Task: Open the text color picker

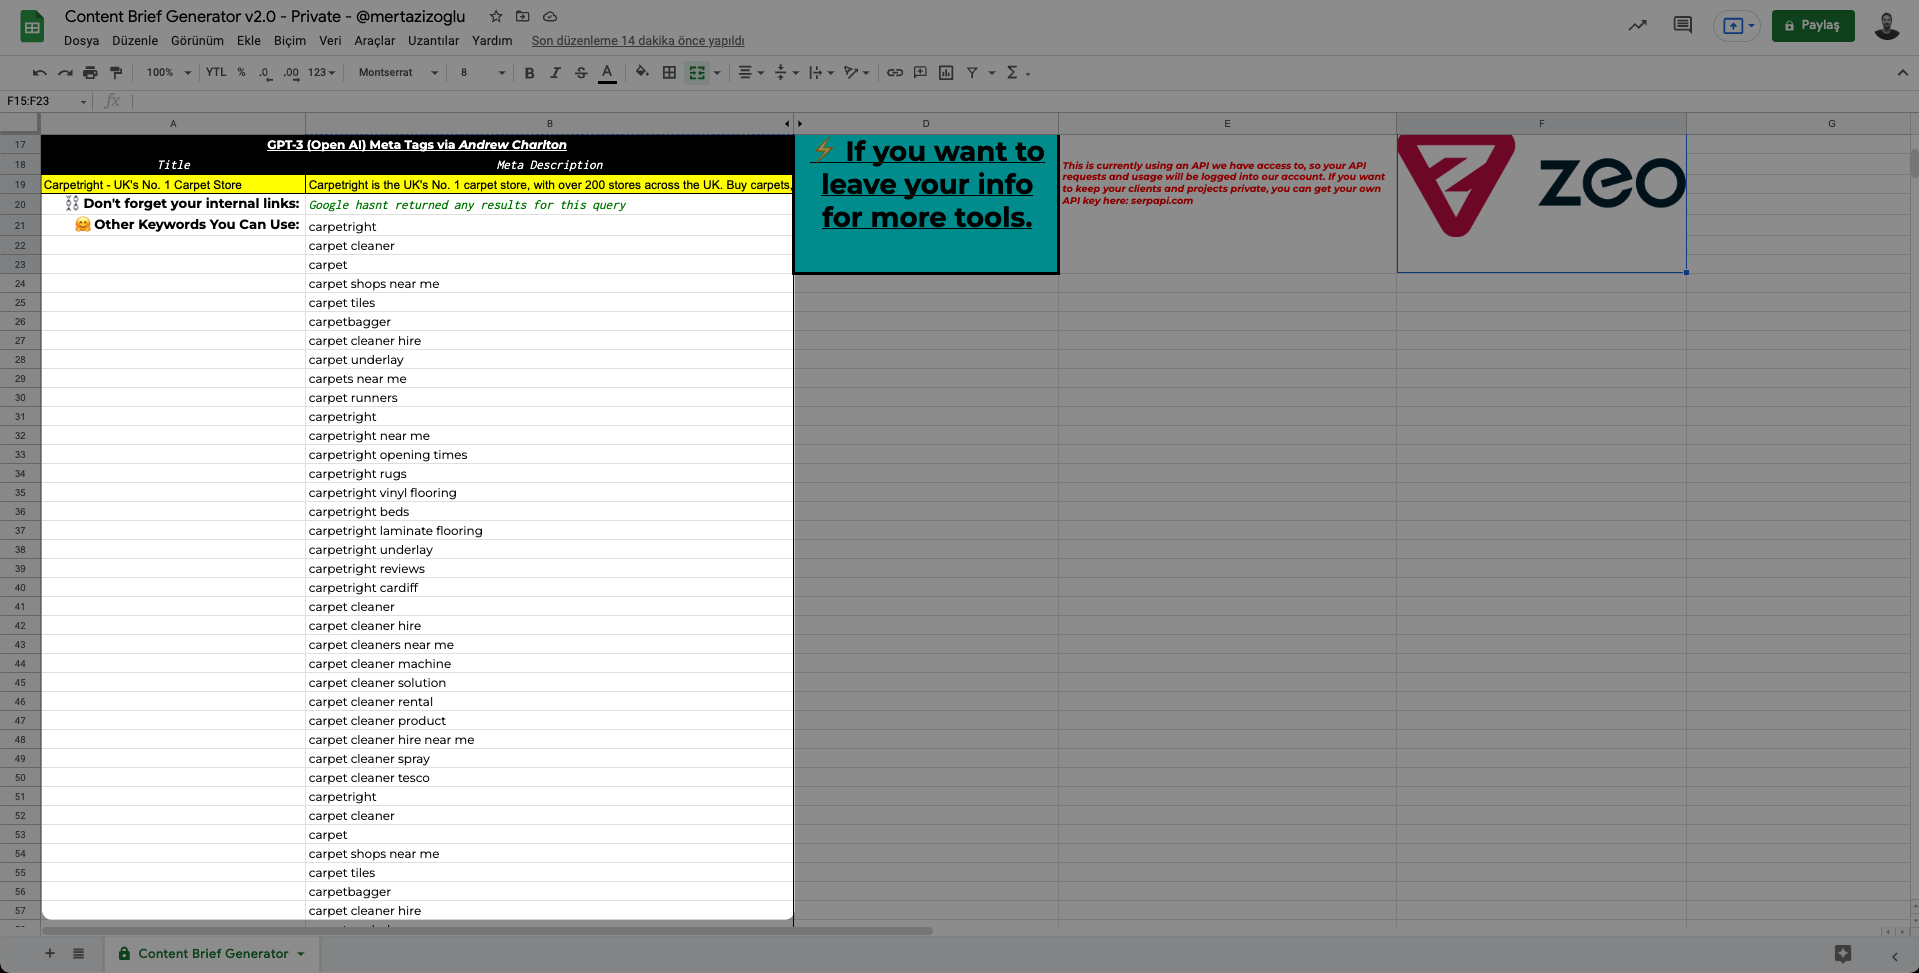Action: [x=607, y=73]
